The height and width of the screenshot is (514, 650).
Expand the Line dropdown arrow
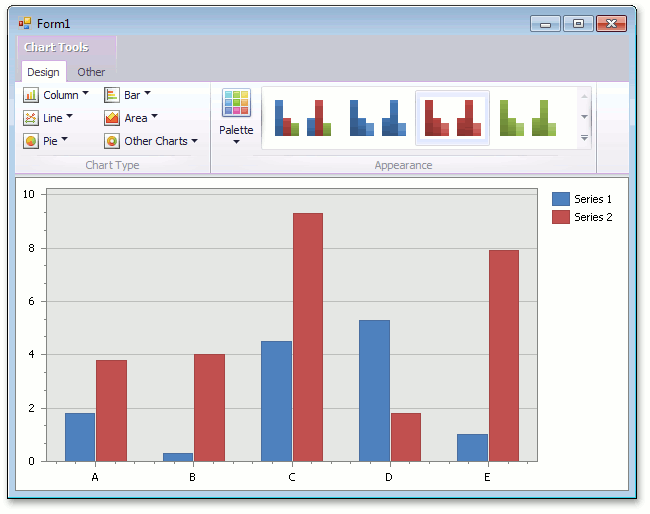click(x=69, y=116)
